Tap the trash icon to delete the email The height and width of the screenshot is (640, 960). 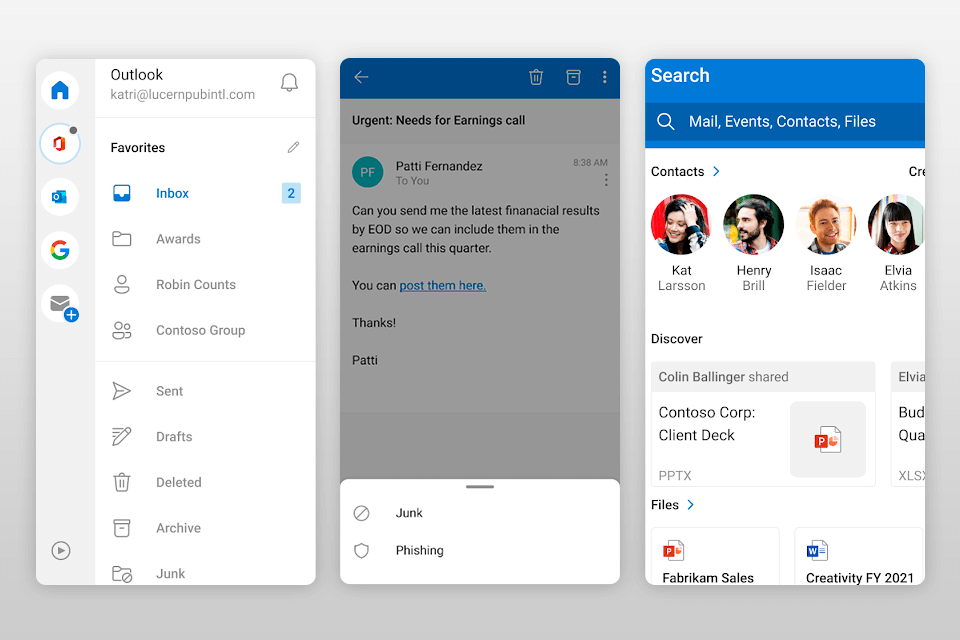[x=536, y=77]
